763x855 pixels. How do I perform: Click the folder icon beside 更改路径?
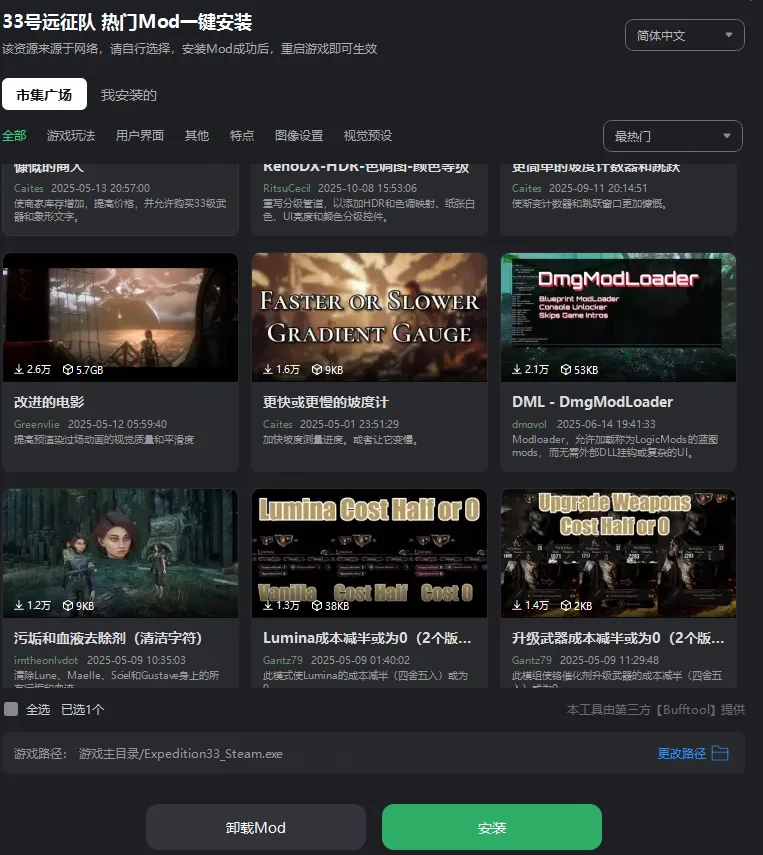point(720,753)
